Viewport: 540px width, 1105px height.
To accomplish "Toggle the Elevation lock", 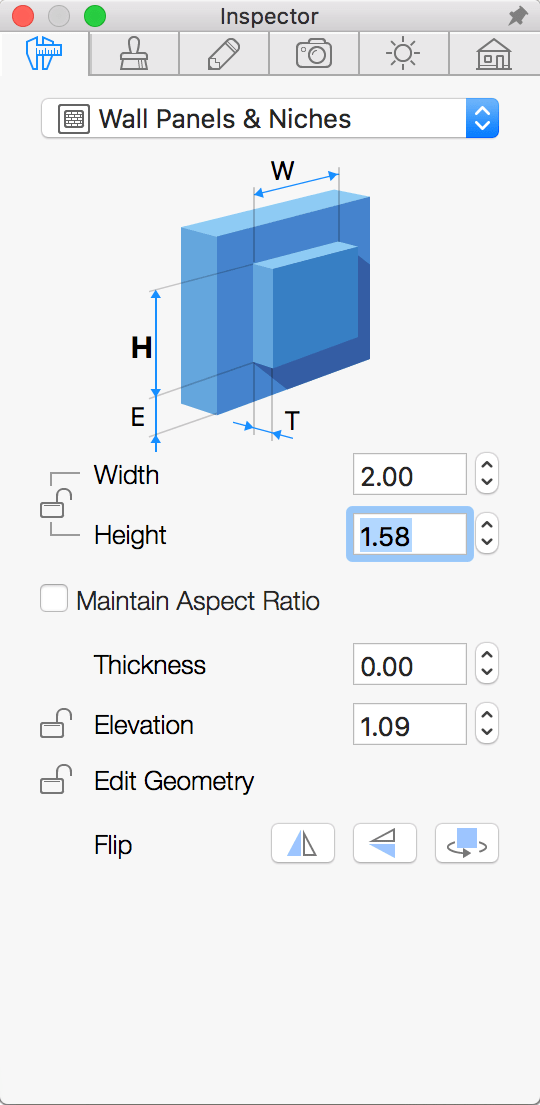I will pyautogui.click(x=56, y=724).
